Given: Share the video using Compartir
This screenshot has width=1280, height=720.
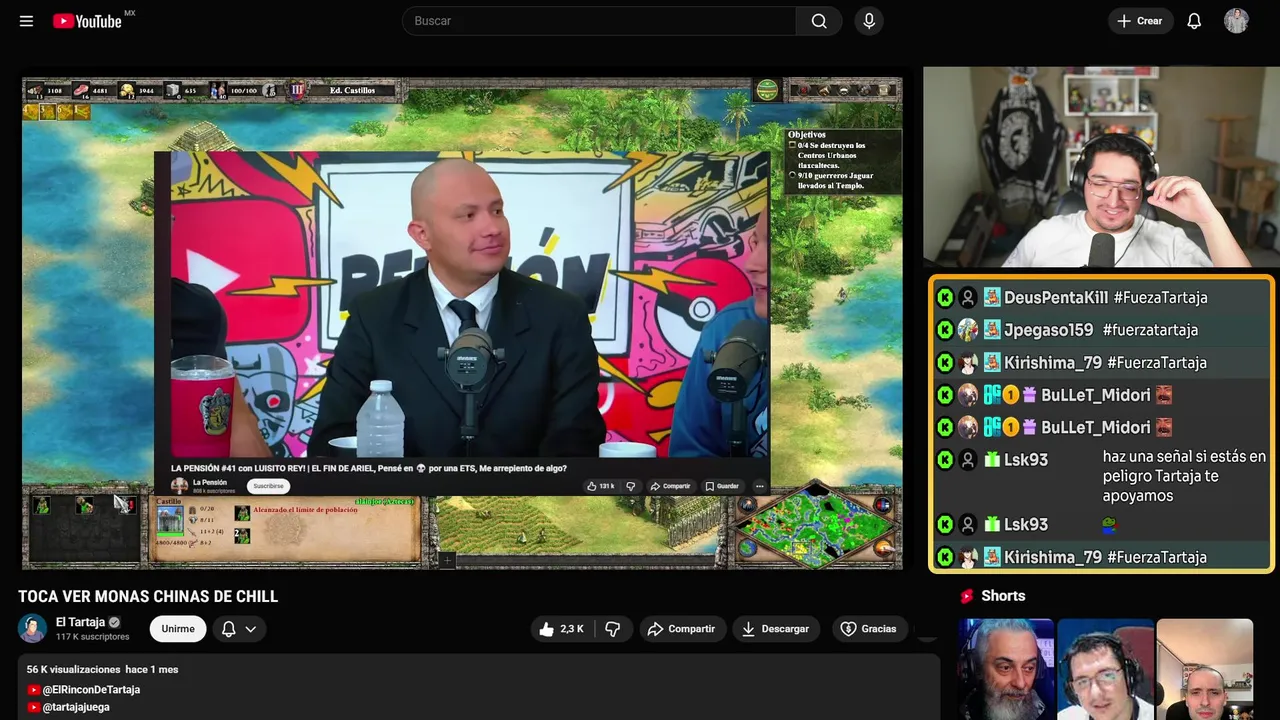Looking at the screenshot, I should coord(681,629).
